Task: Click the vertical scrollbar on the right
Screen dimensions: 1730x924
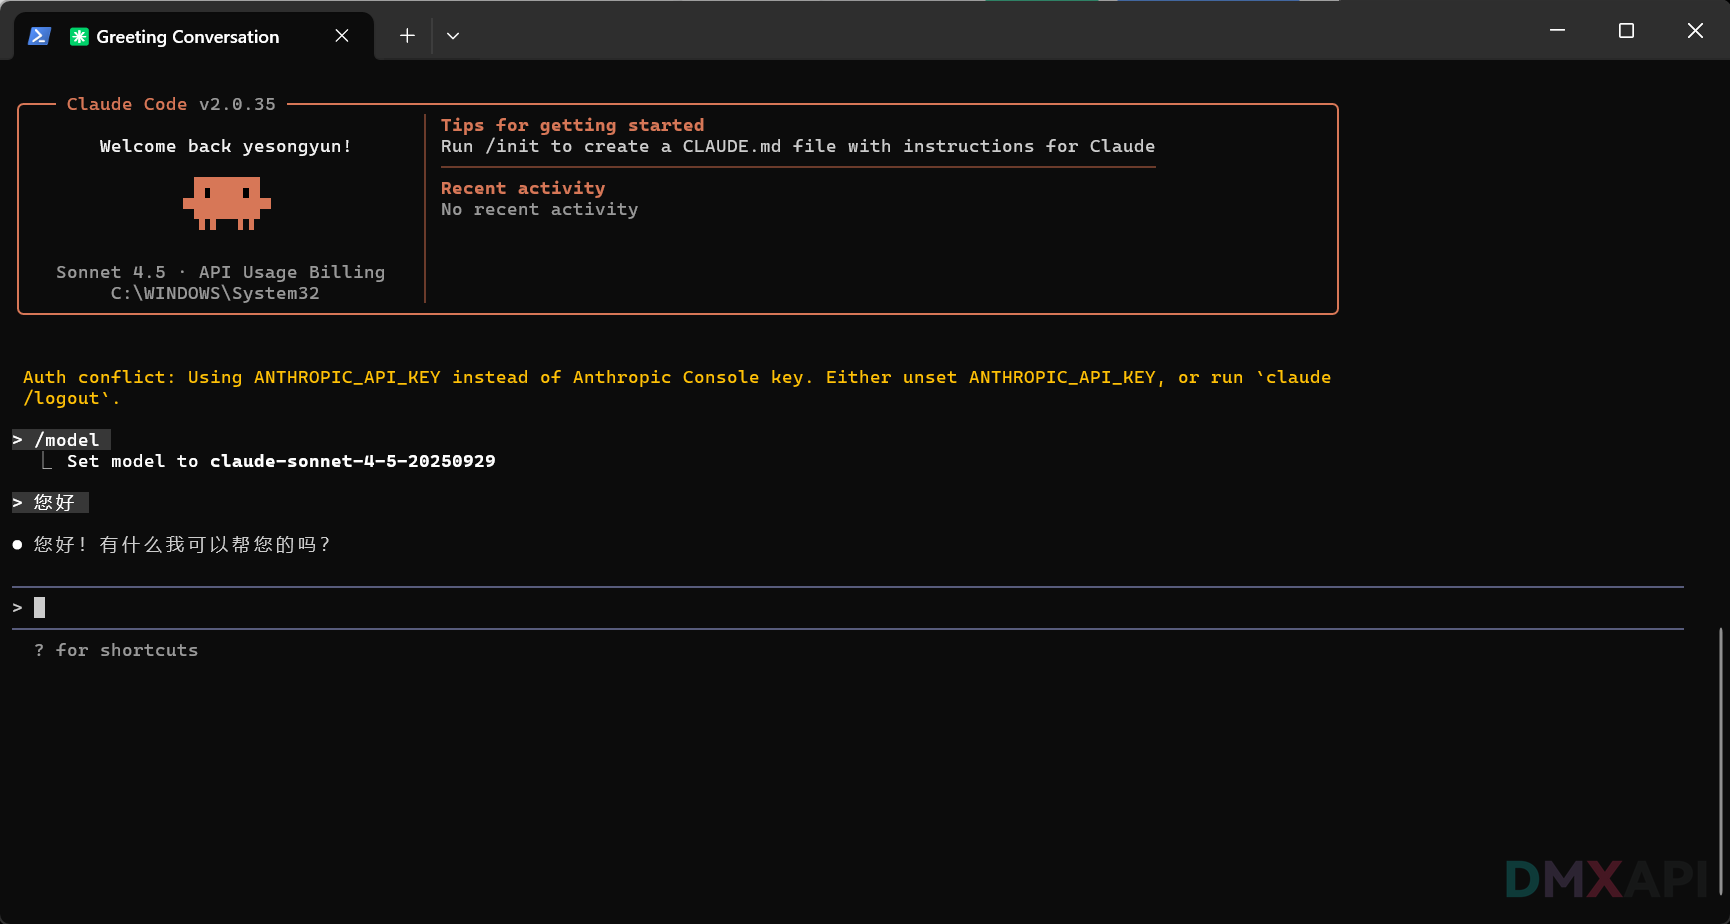Action: click(x=1720, y=760)
